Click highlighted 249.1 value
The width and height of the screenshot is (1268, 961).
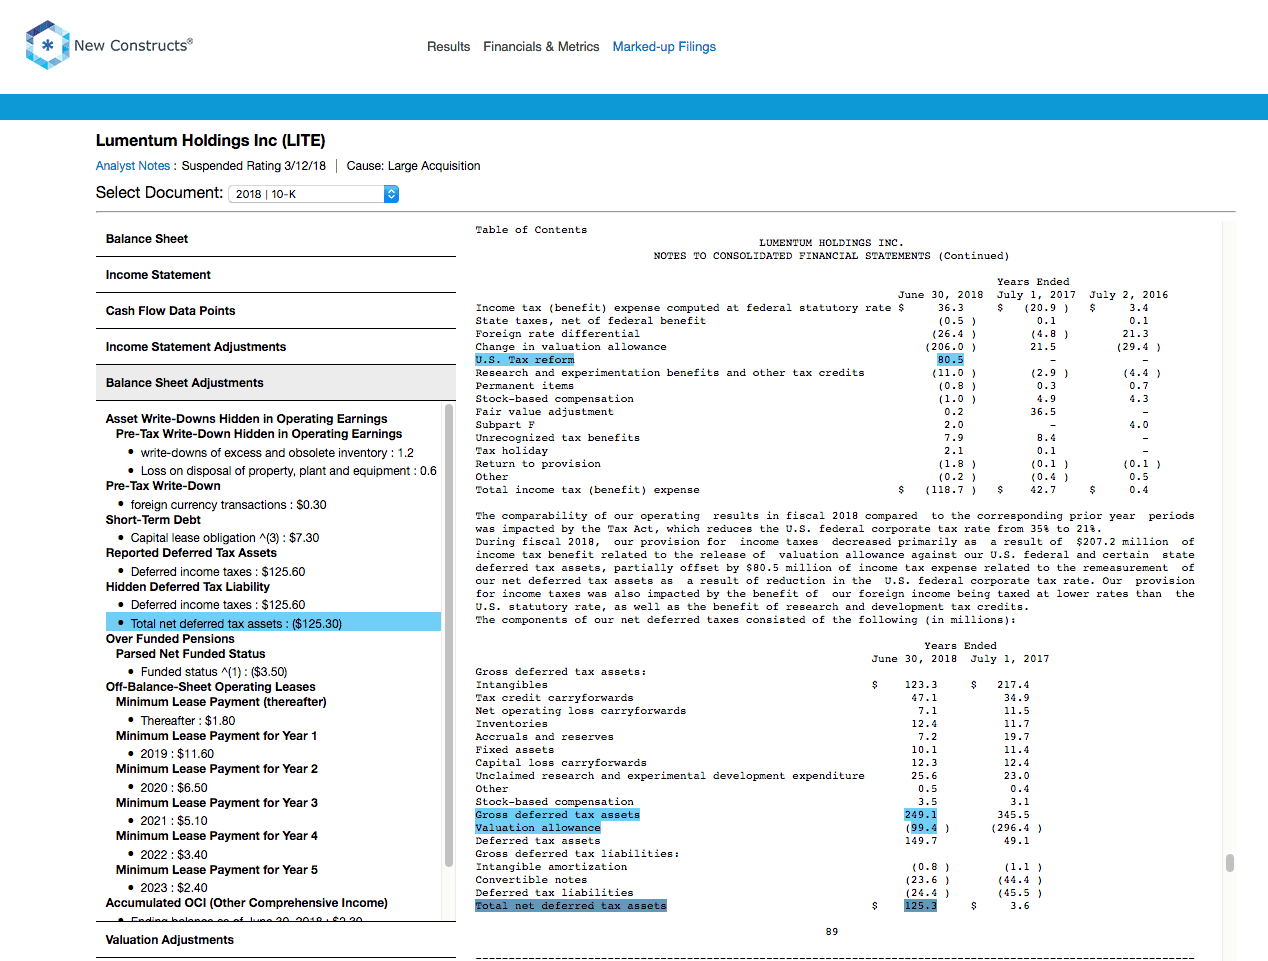(x=921, y=815)
